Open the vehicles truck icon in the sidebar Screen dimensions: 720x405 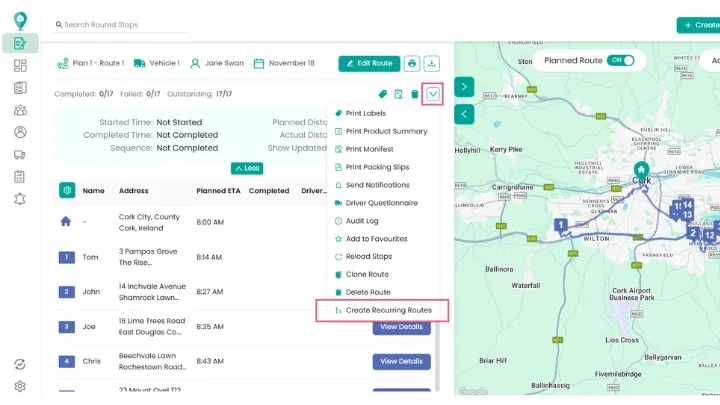point(20,154)
